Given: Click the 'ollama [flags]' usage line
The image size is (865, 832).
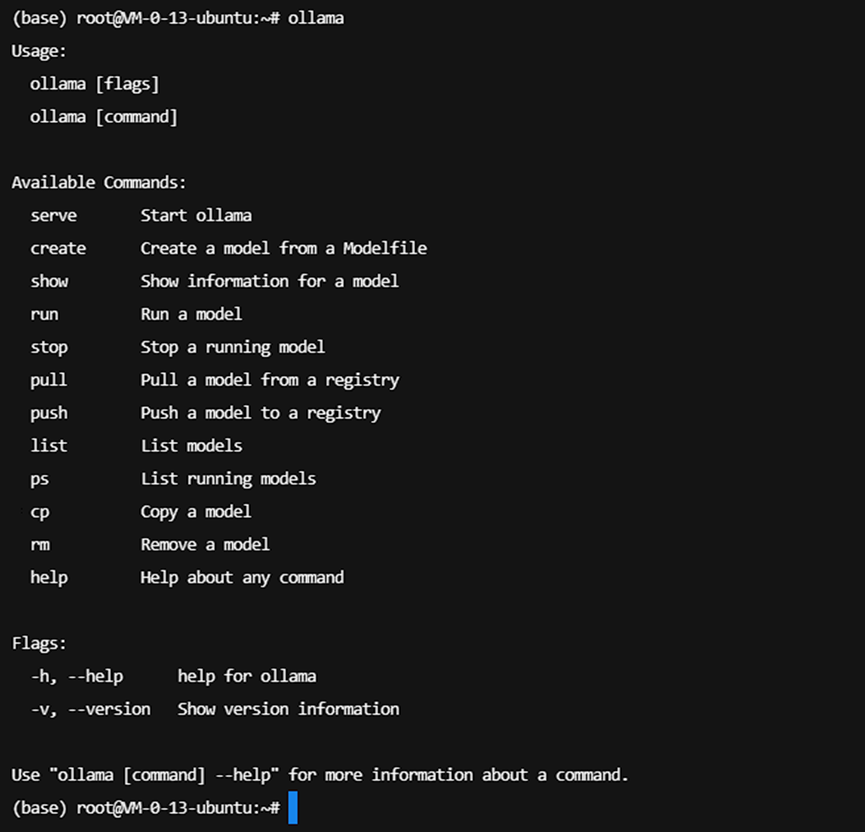Looking at the screenshot, I should (x=94, y=84).
